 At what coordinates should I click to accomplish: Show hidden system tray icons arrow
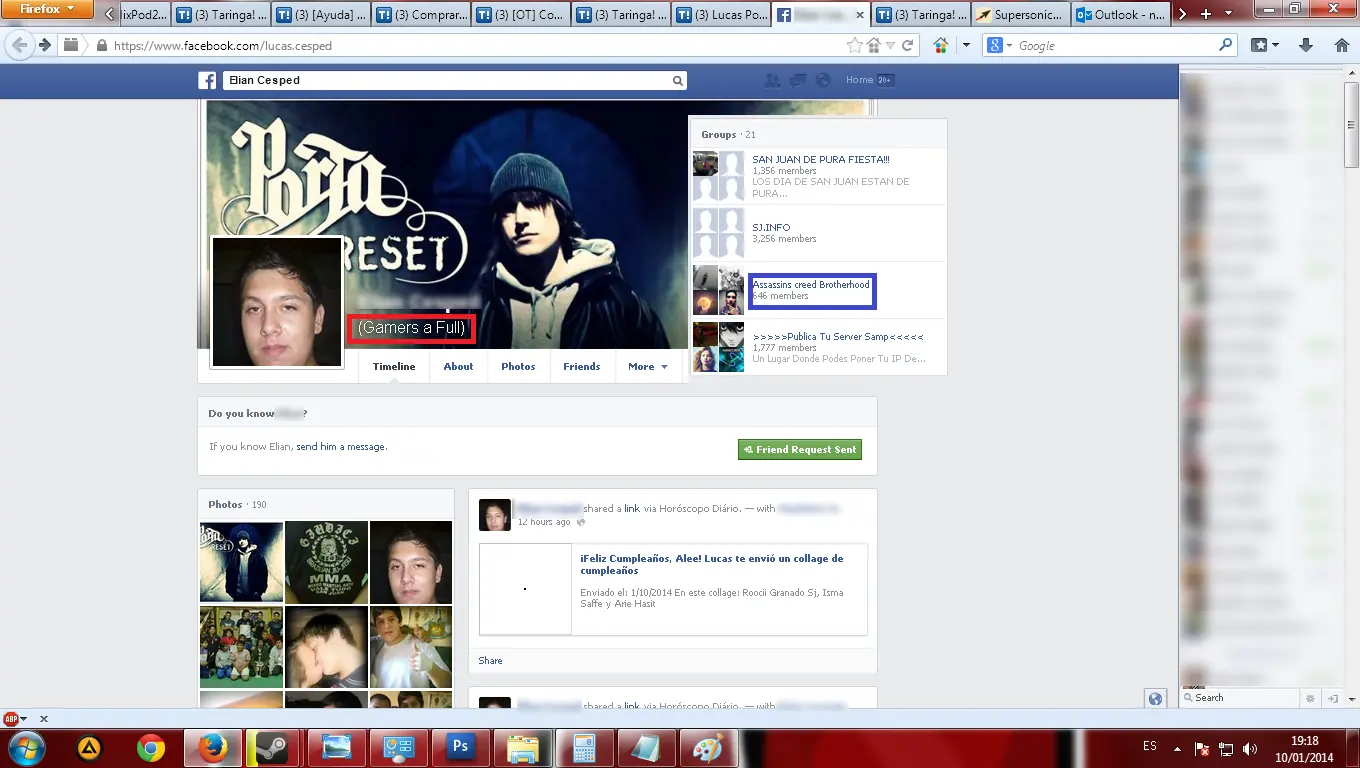tap(1177, 747)
